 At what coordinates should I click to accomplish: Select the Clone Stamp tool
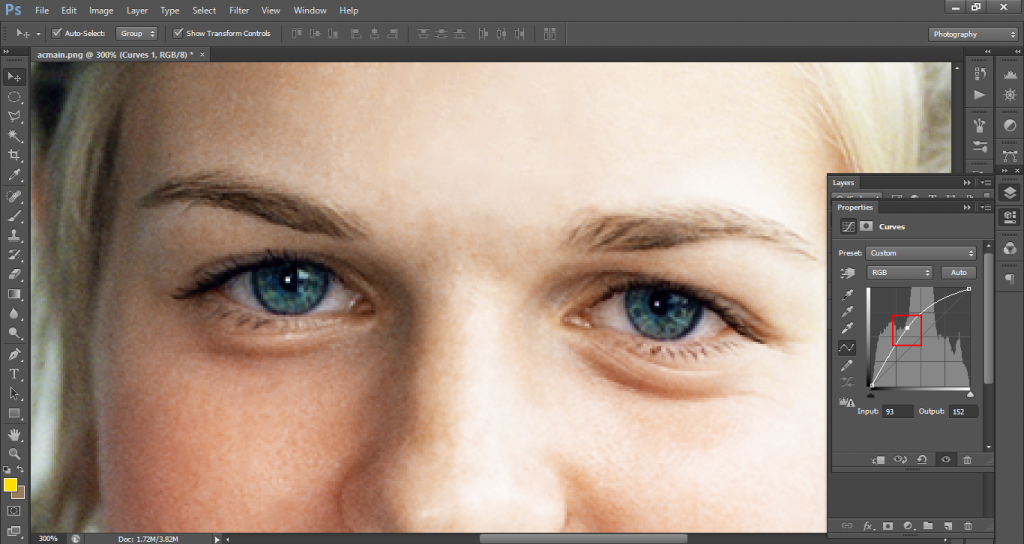(x=14, y=236)
